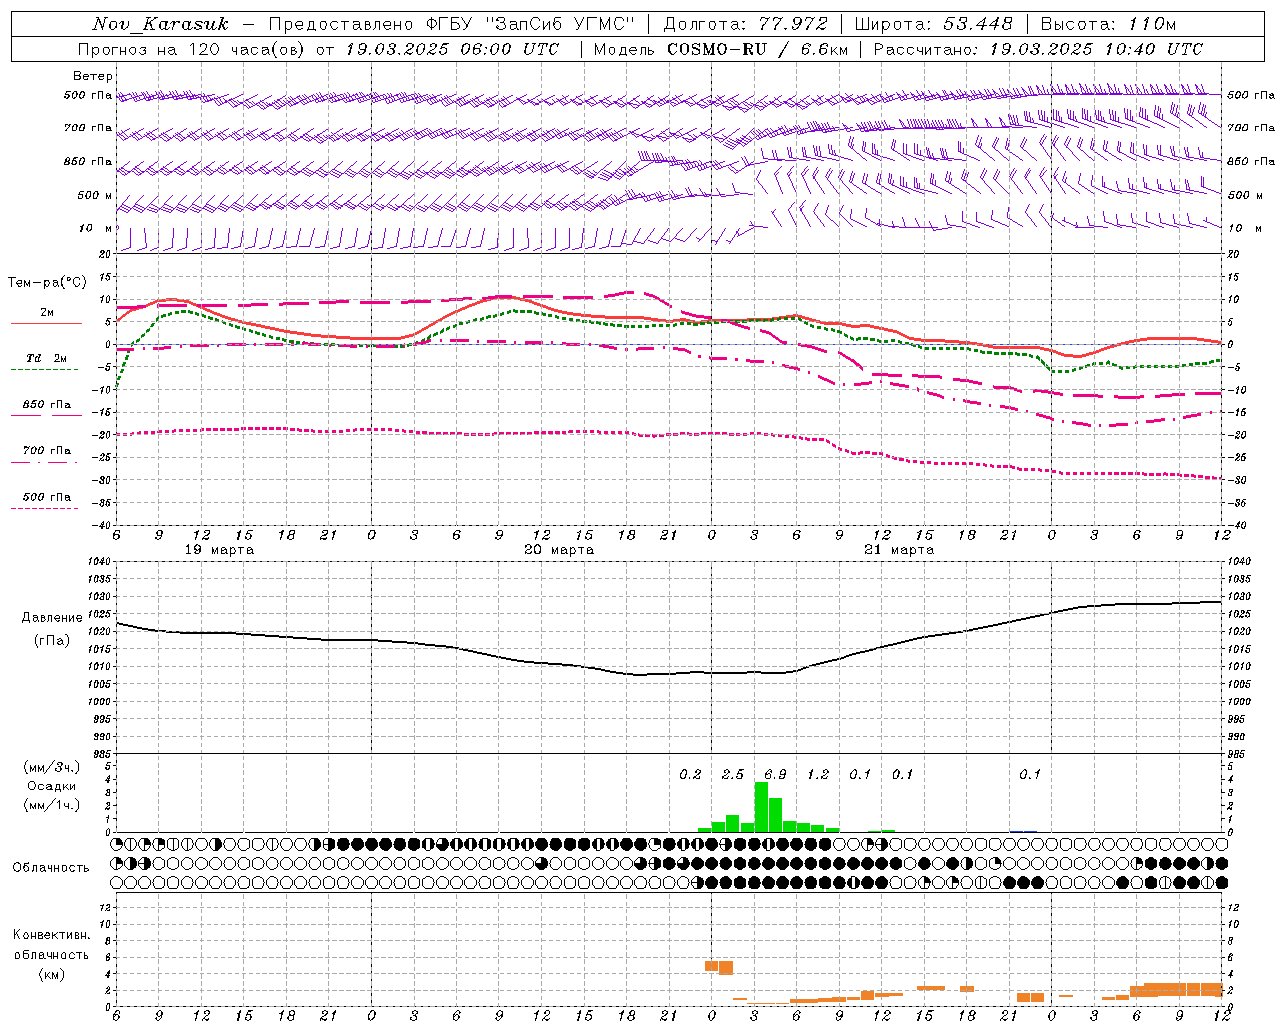Click the 21 марта date label
Screen dimensions: 1280x1024
(x=899, y=550)
